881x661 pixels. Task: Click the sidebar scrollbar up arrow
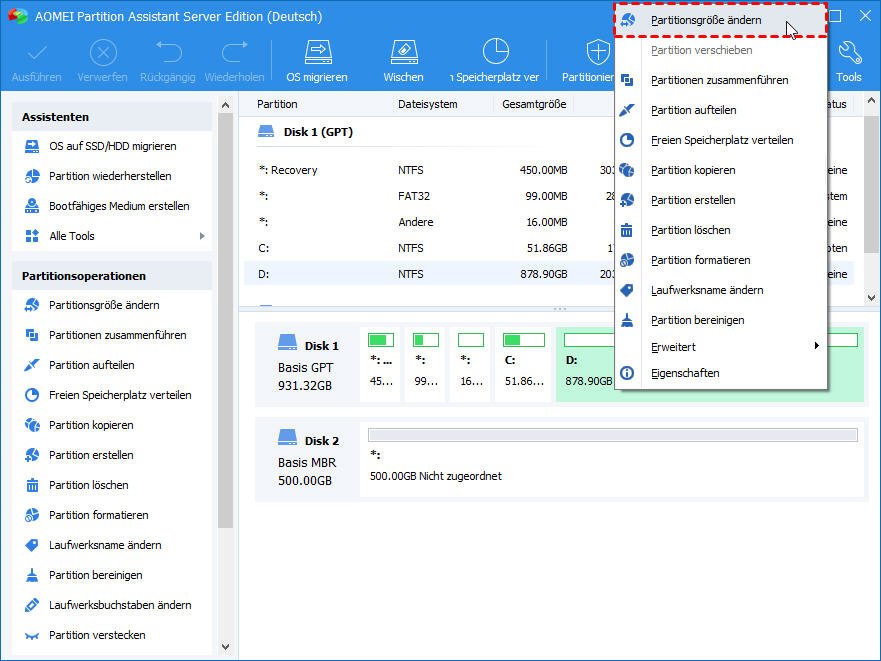(x=225, y=105)
